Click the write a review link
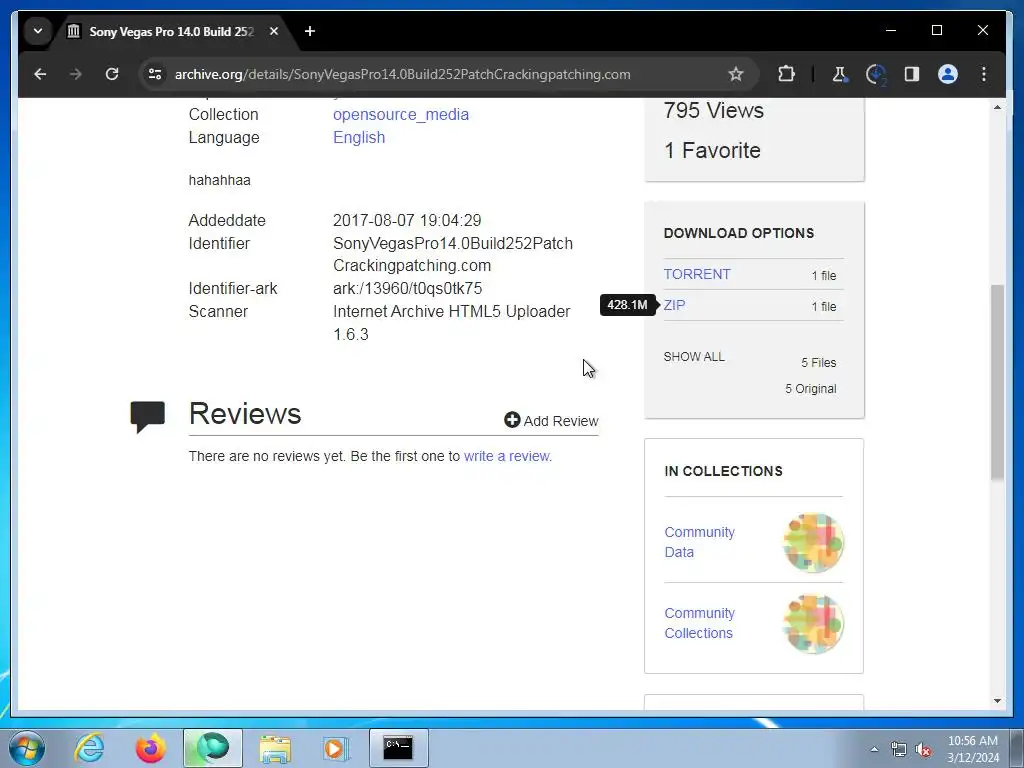 [x=507, y=456]
